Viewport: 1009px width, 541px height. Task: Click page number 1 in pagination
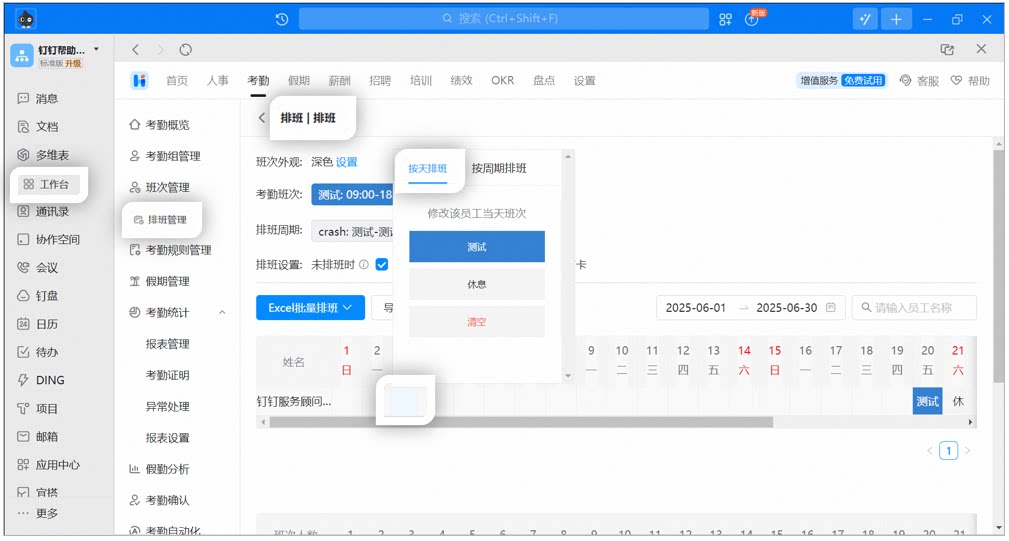click(x=949, y=450)
